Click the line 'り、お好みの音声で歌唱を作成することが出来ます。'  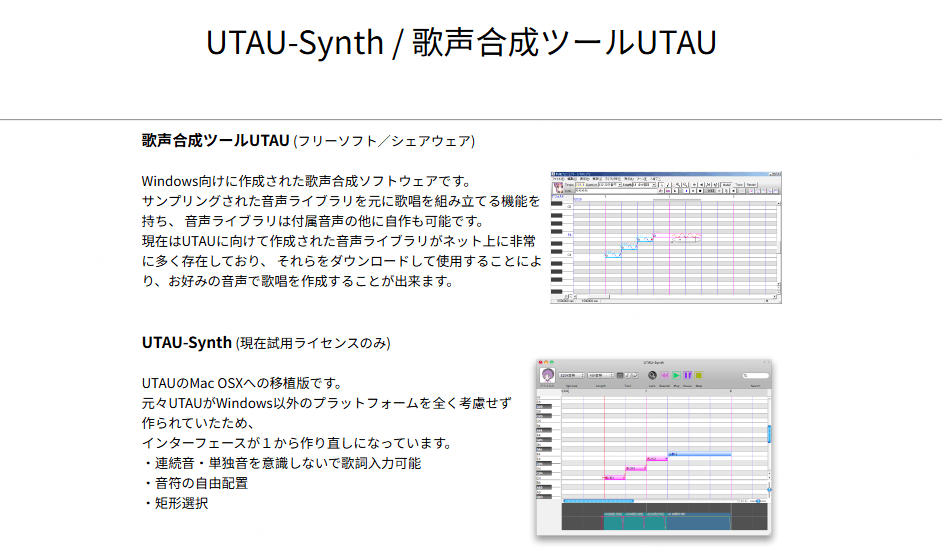coord(299,281)
